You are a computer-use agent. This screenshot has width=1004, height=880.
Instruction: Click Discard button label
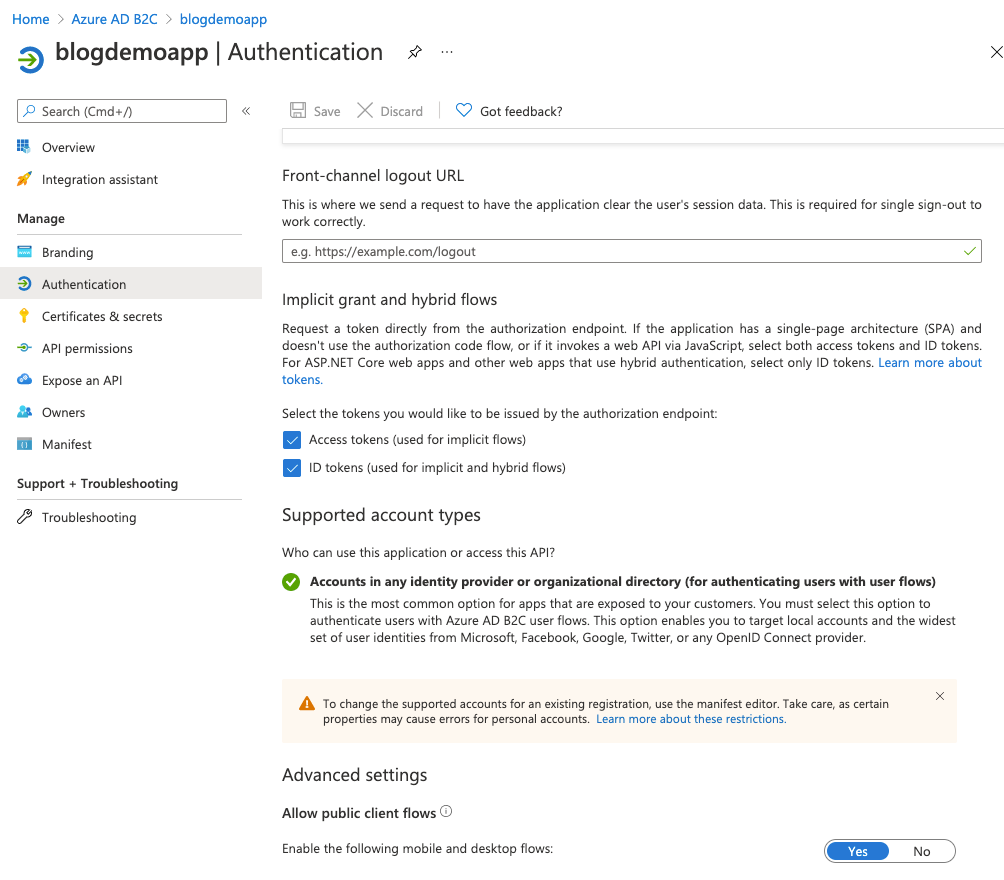[x=401, y=111]
